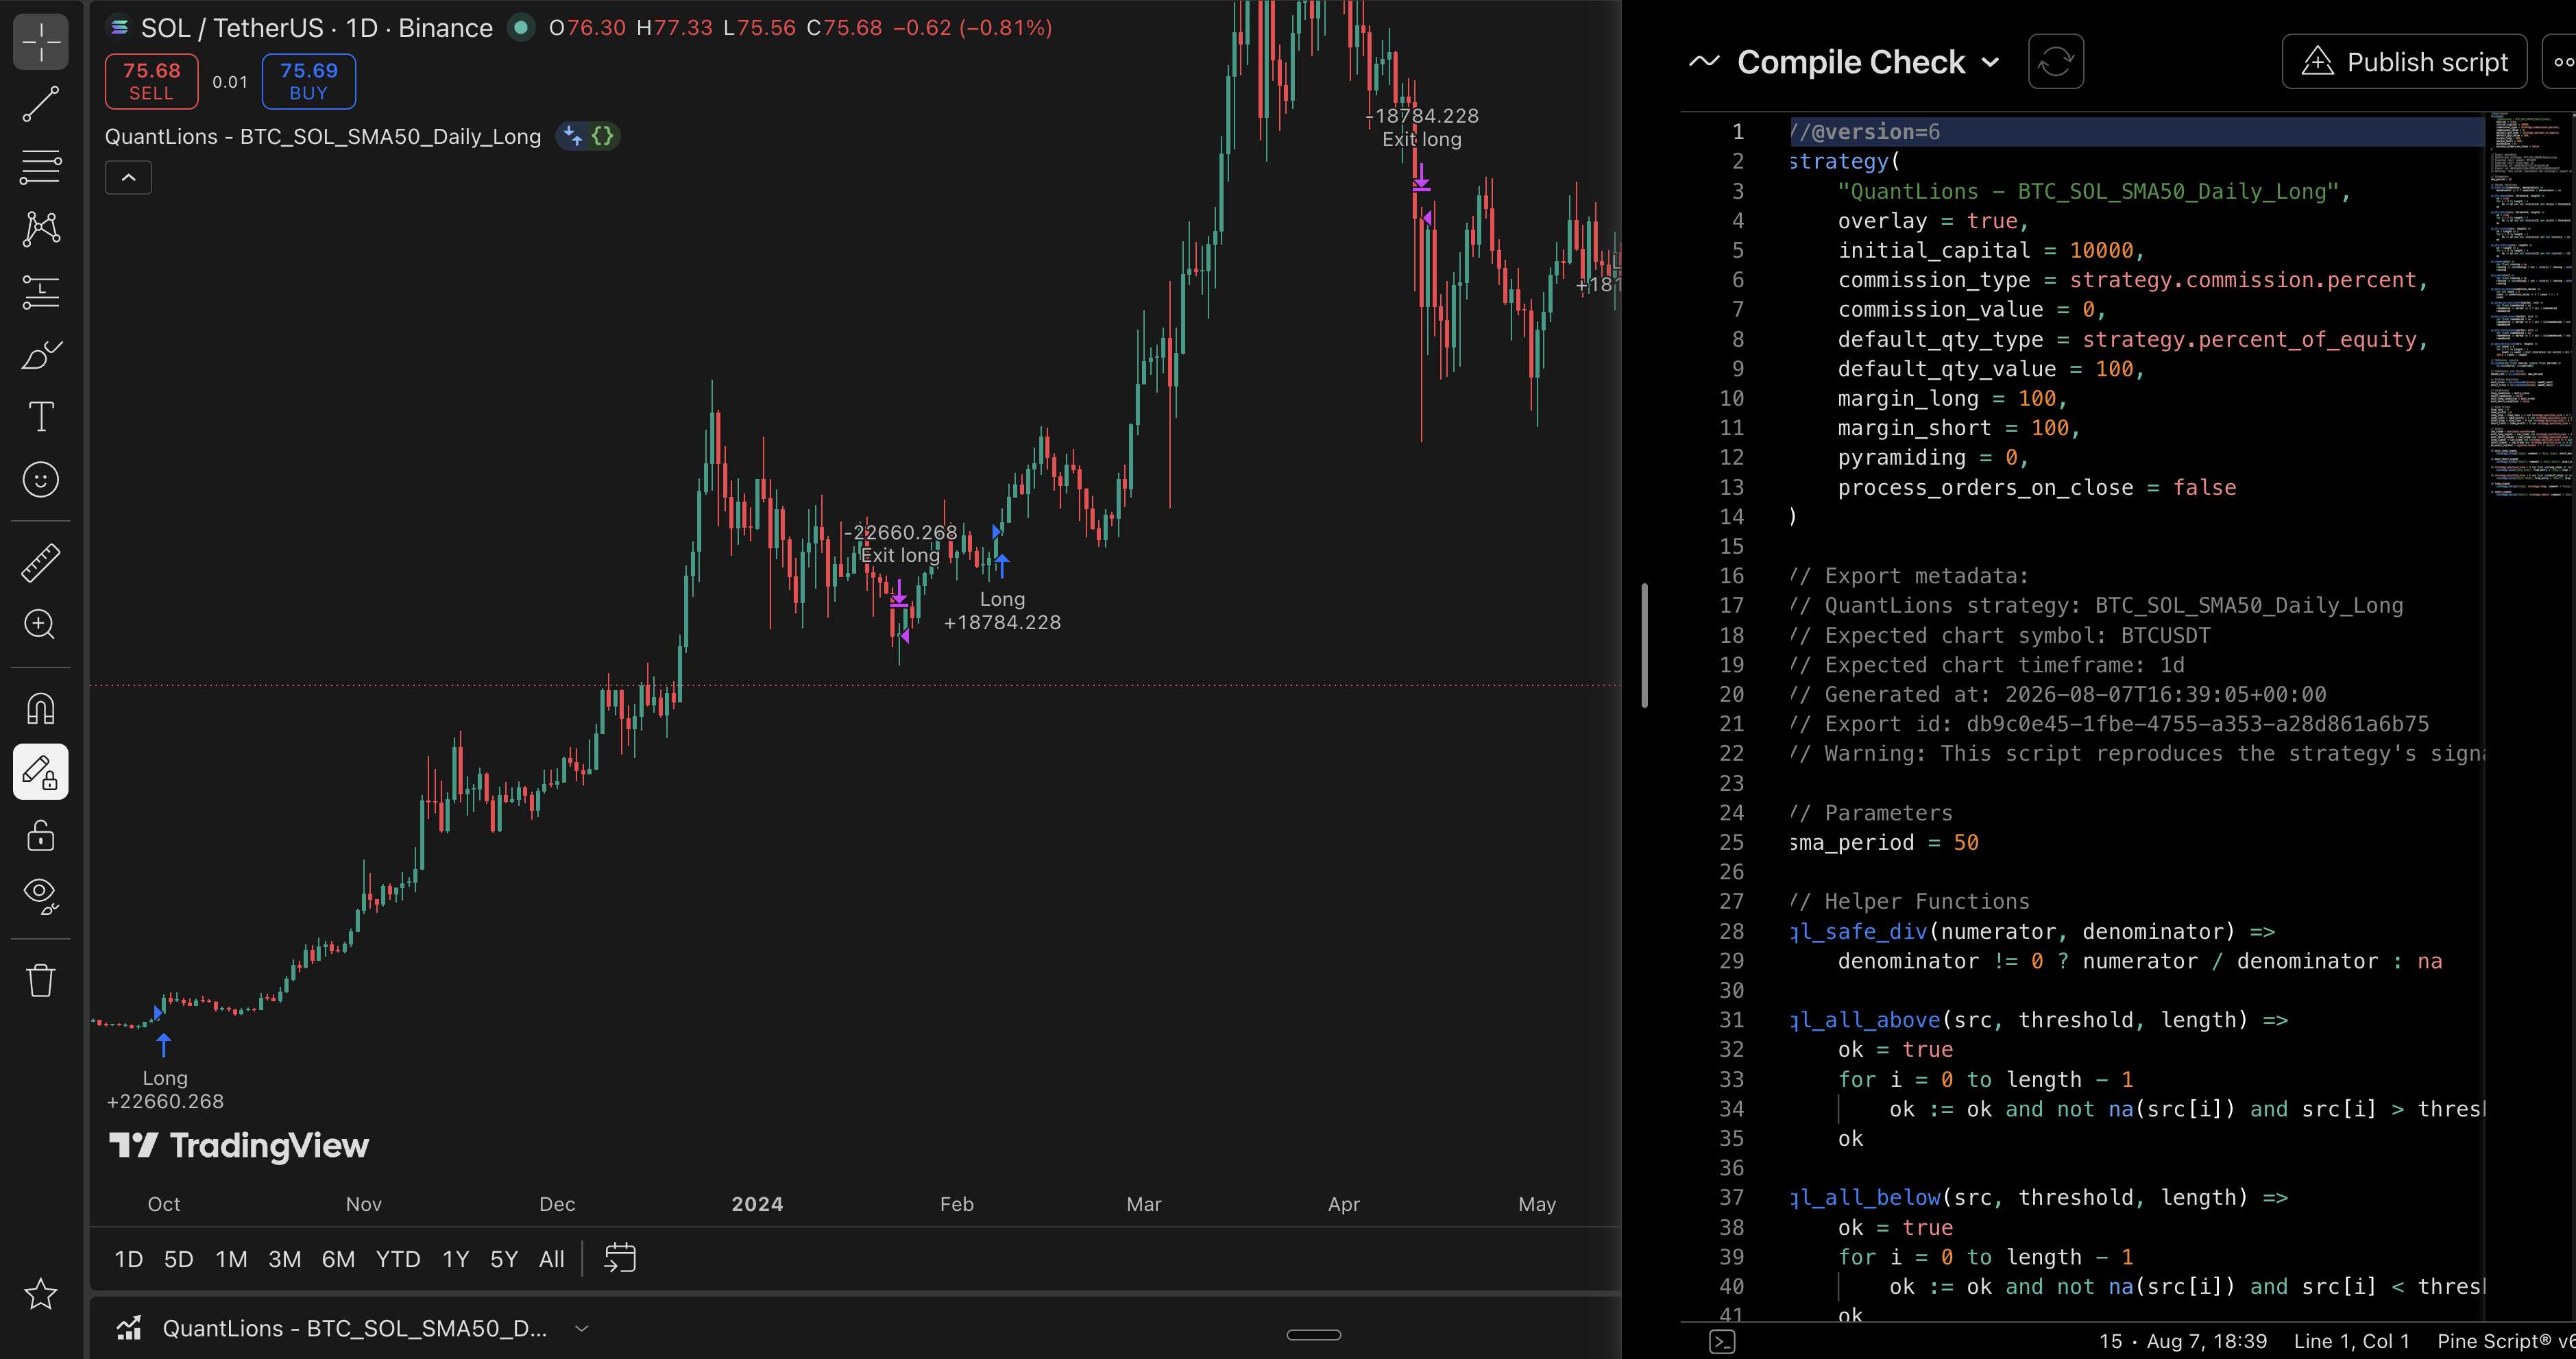The height and width of the screenshot is (1359, 2576).
Task: Click line 5 initial_capital = 10000
Action: 1991,250
